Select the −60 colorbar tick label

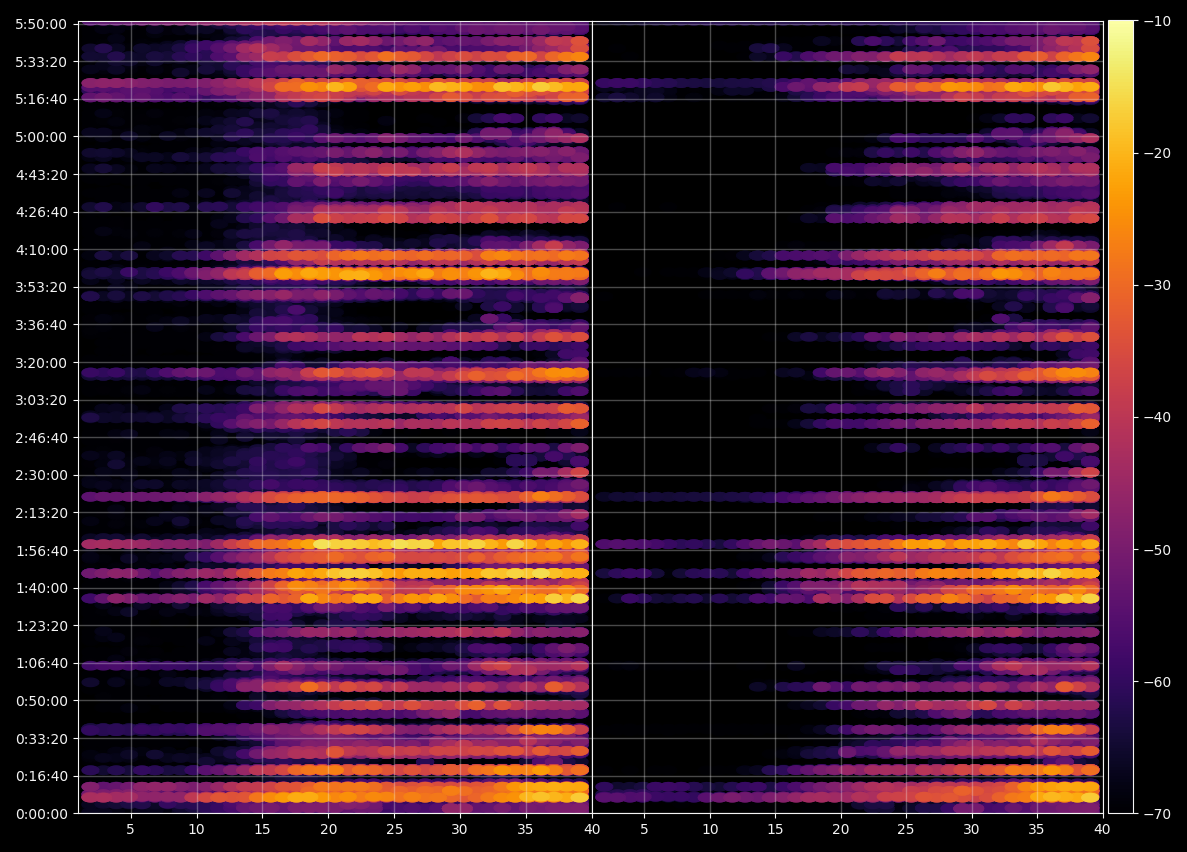(1157, 682)
